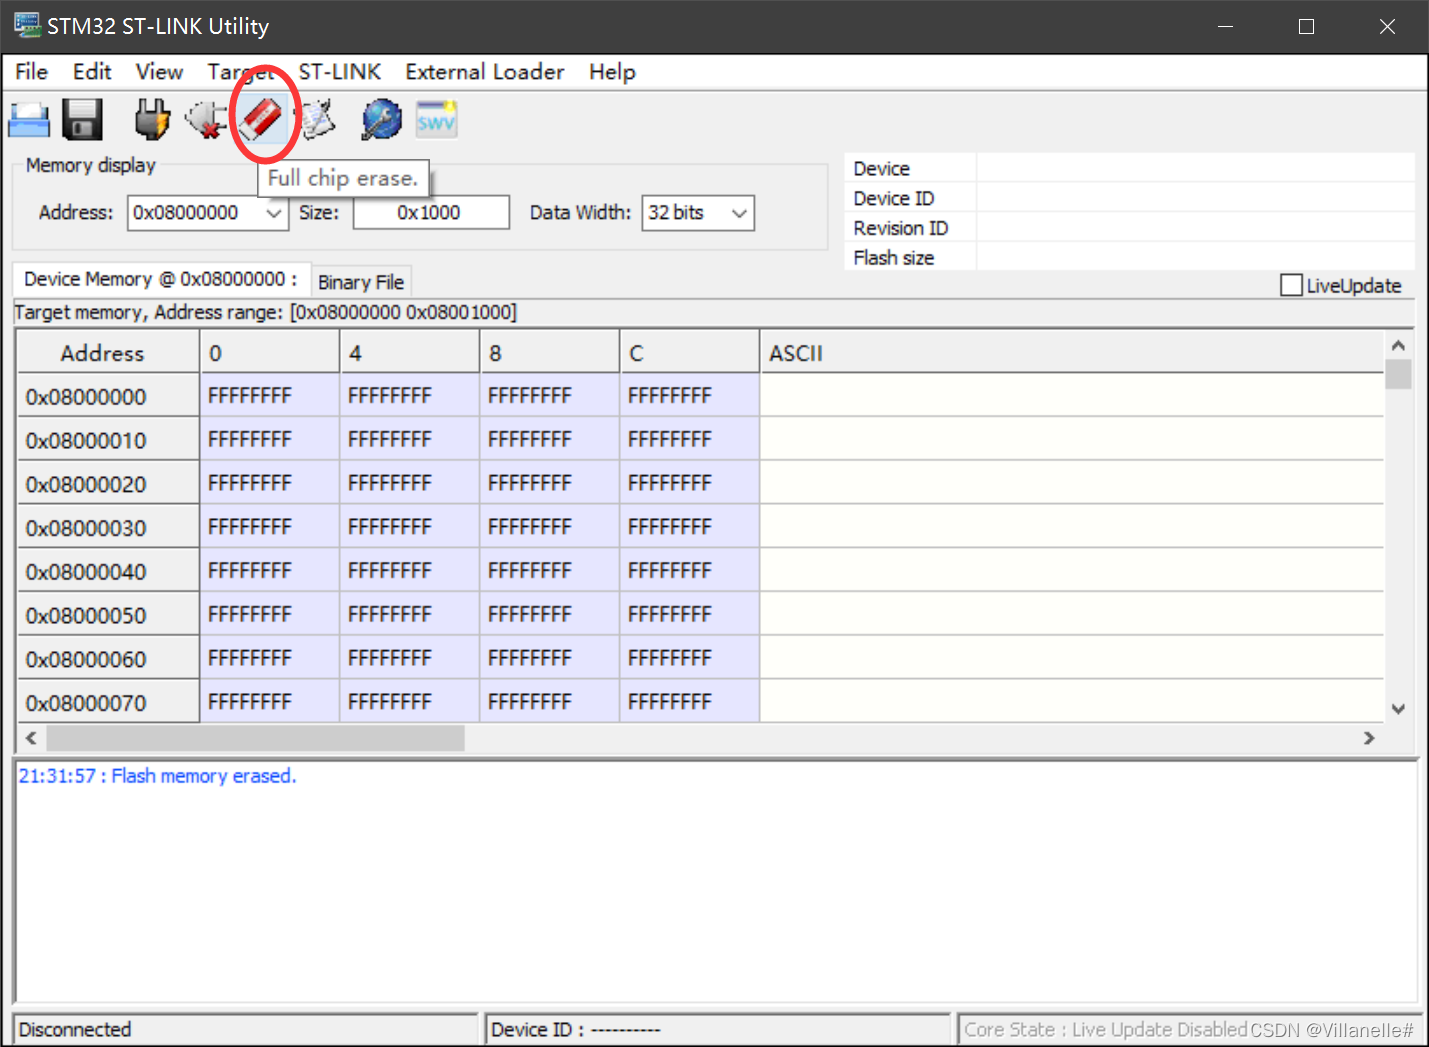Enable the LiveUpdate checkbox
Screen dimensions: 1429x1047
coord(1291,285)
